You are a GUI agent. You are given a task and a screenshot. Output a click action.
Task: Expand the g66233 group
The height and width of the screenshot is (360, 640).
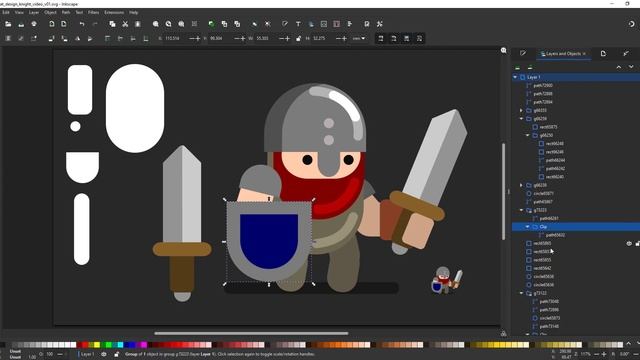[x=521, y=111]
